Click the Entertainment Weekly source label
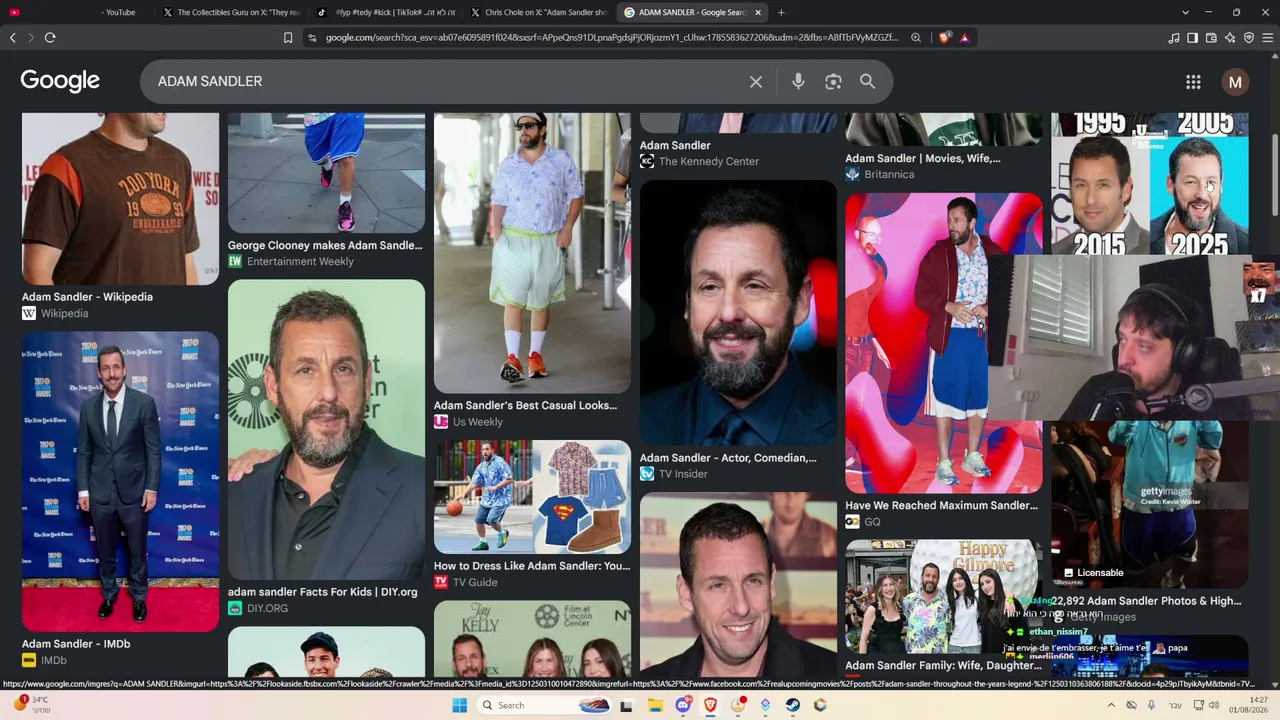Image resolution: width=1280 pixels, height=720 pixels. tap(300, 261)
